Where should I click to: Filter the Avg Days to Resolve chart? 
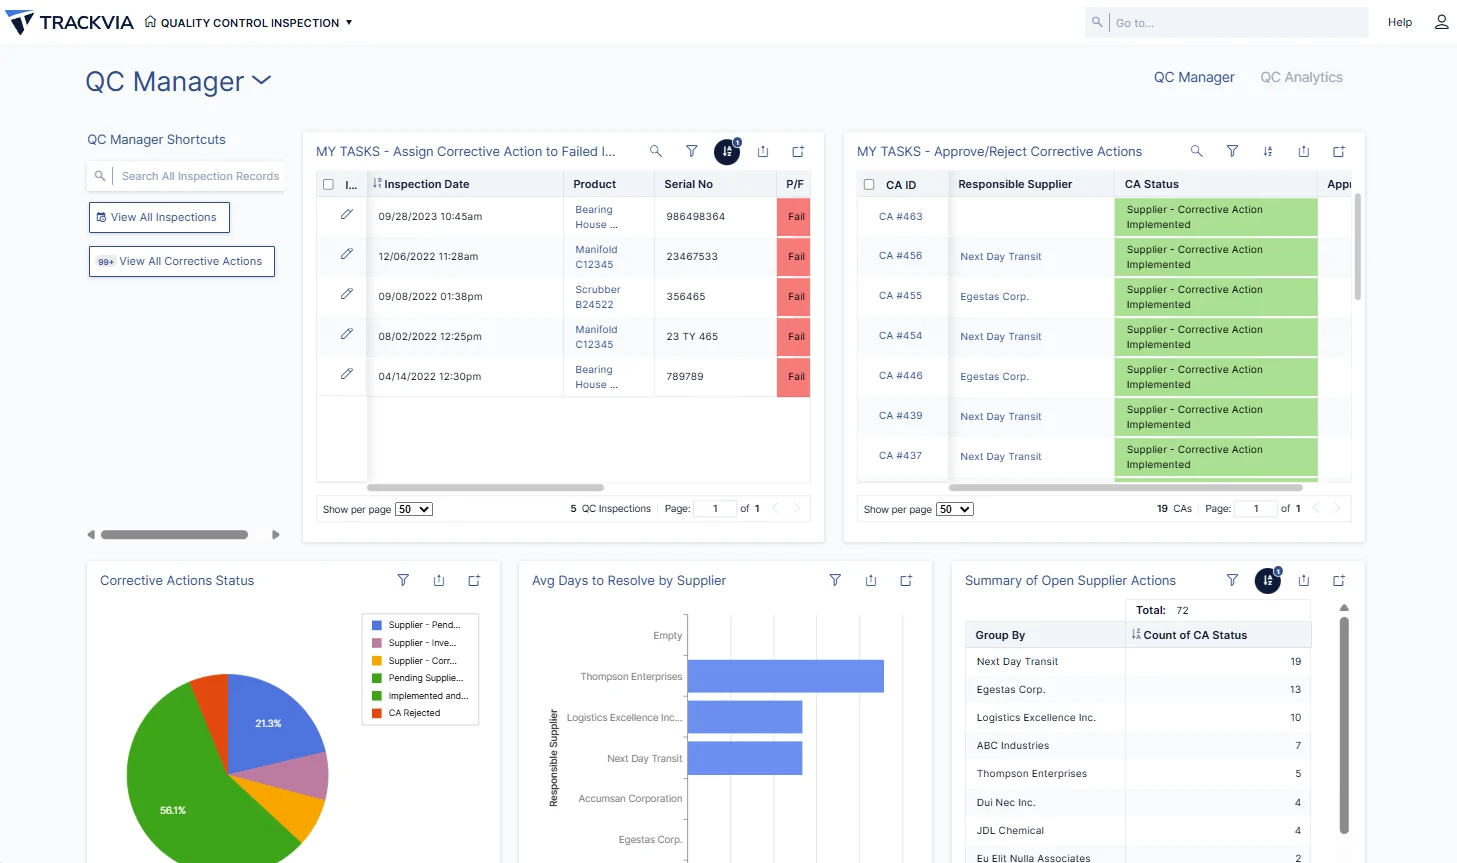tap(835, 580)
